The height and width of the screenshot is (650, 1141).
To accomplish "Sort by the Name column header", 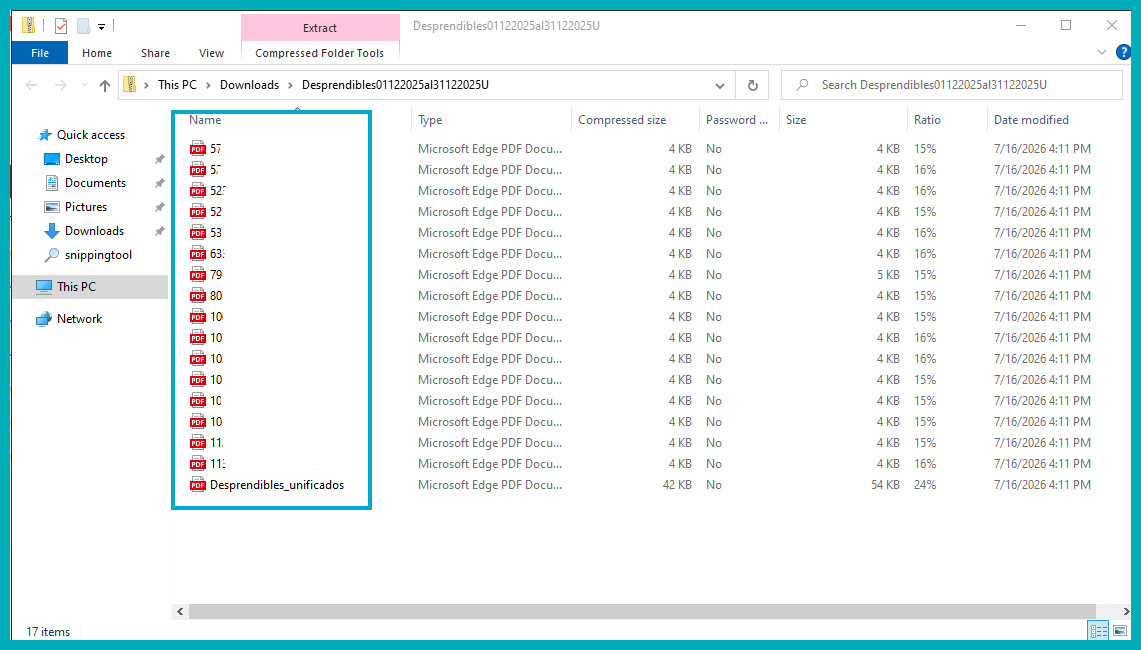I will coord(205,120).
